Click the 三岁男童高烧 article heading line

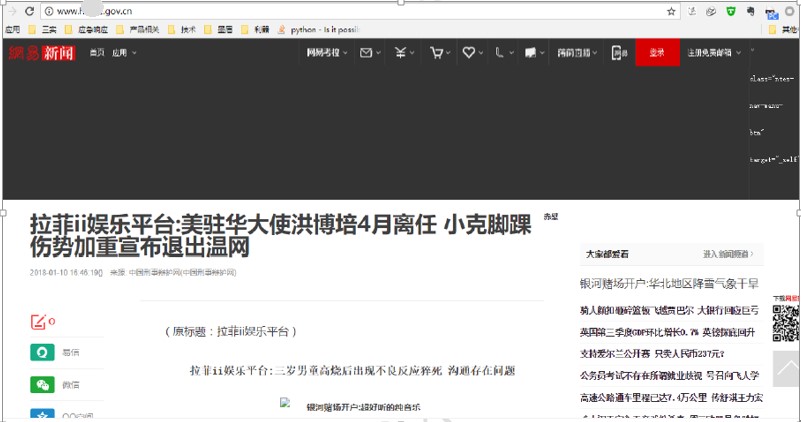click(352, 371)
